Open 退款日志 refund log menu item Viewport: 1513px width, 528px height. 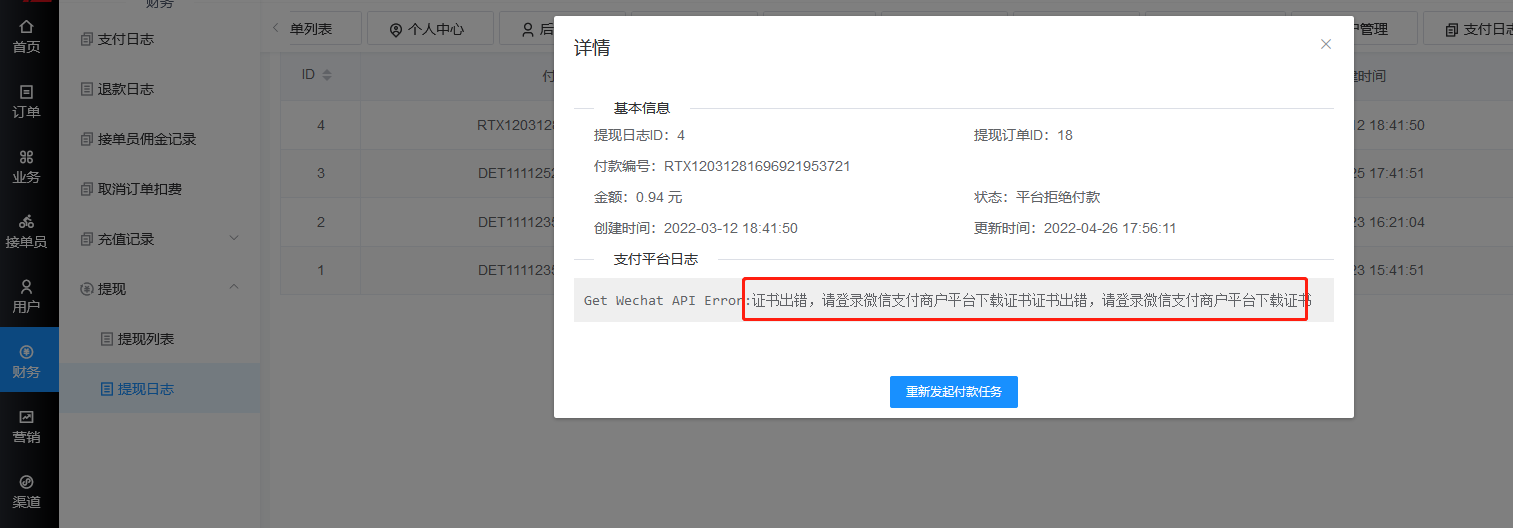(x=160, y=89)
